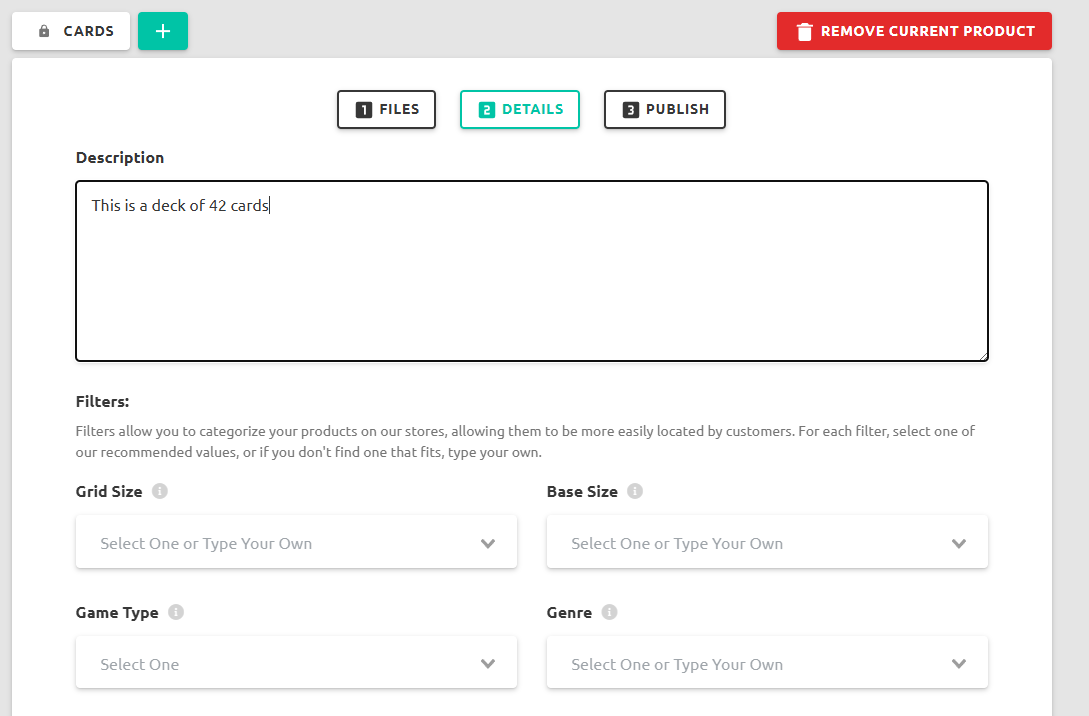
Task: Open the Genre combo box
Action: coord(767,663)
